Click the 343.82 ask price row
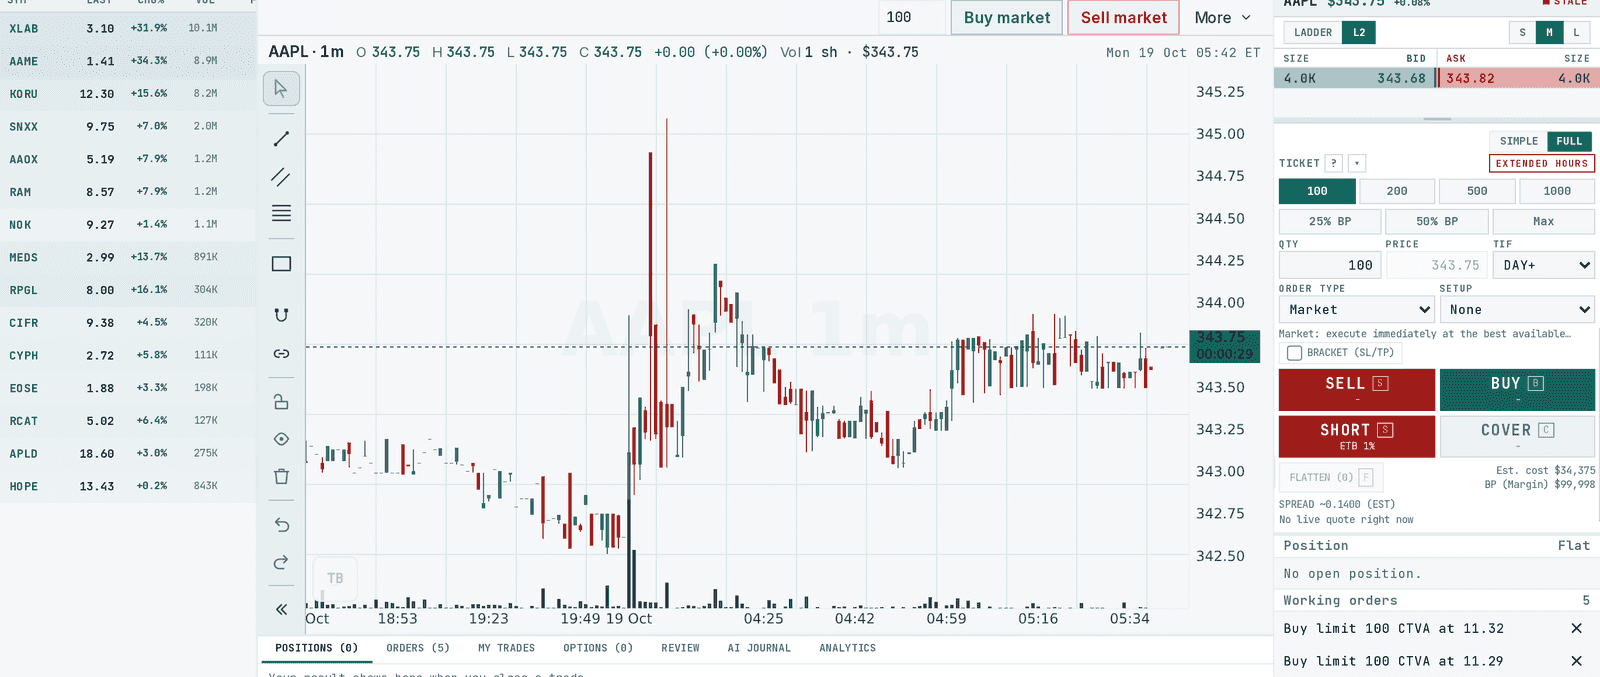The height and width of the screenshot is (677, 1600). [1518, 78]
